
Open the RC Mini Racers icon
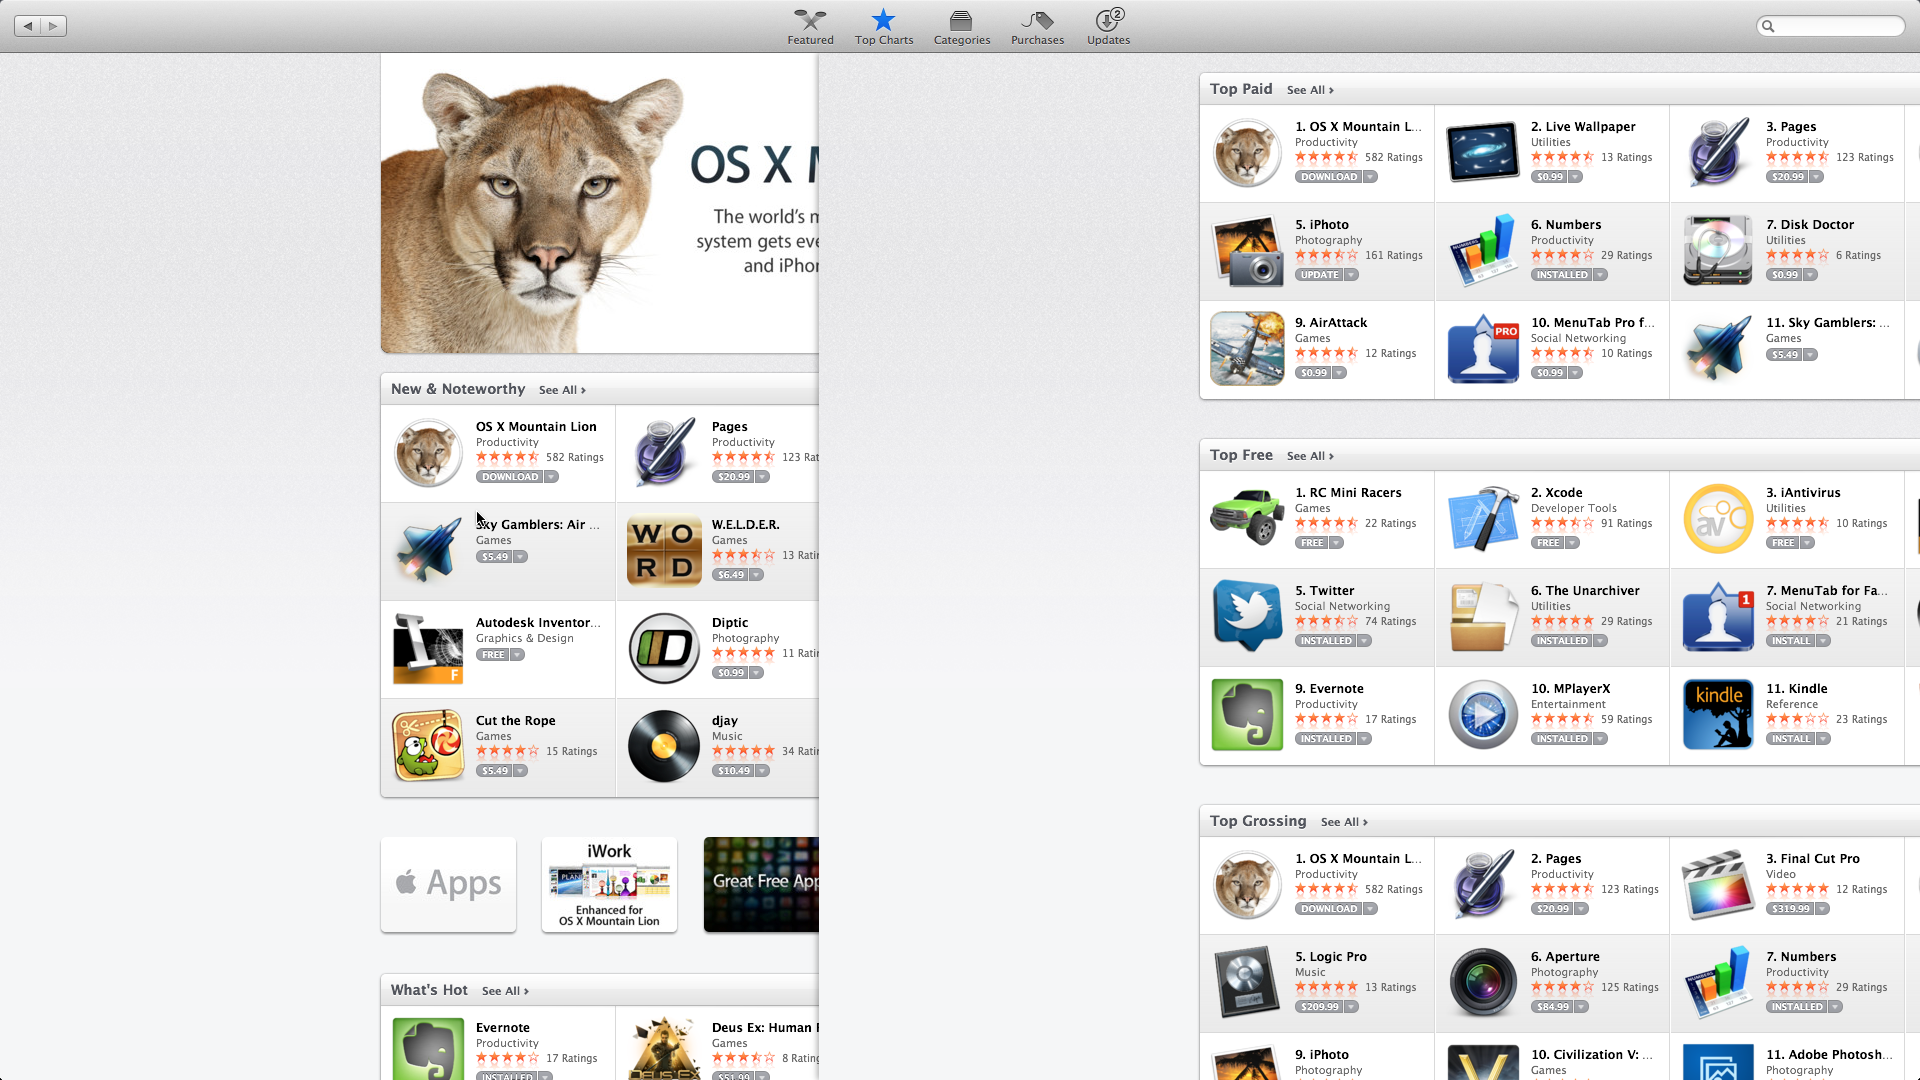(1247, 517)
